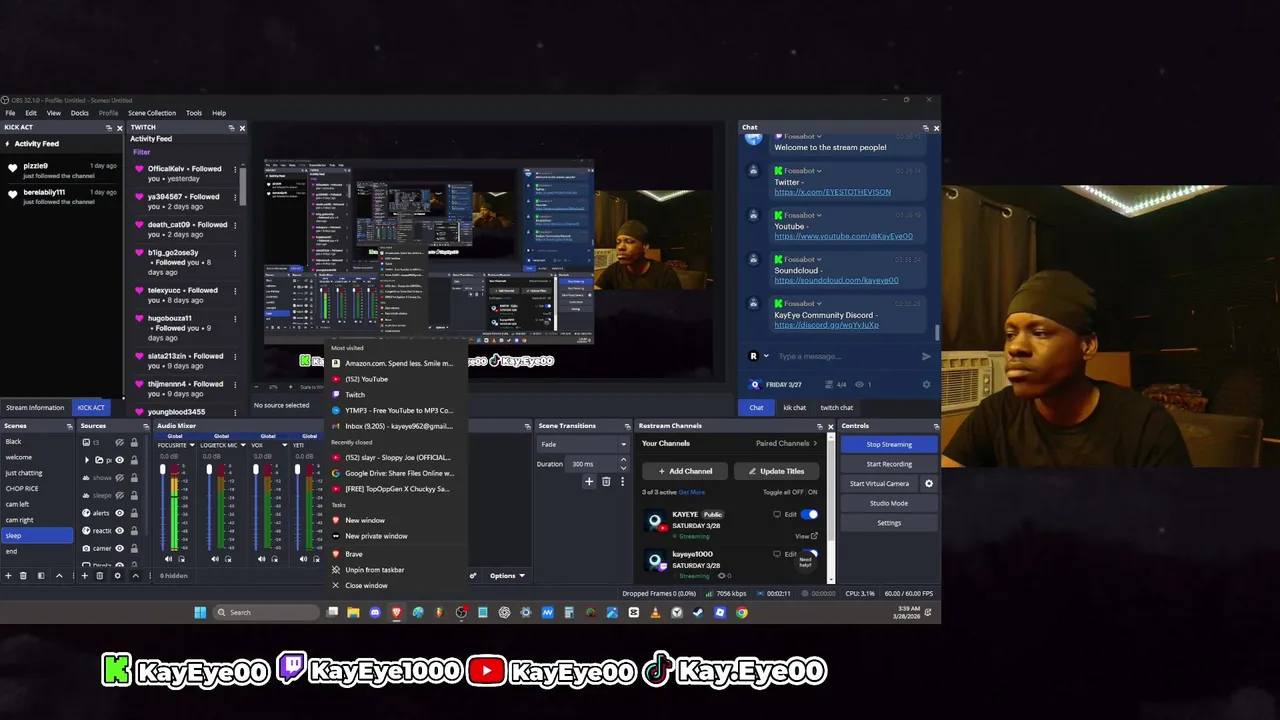Hide the reactions source

point(119,531)
